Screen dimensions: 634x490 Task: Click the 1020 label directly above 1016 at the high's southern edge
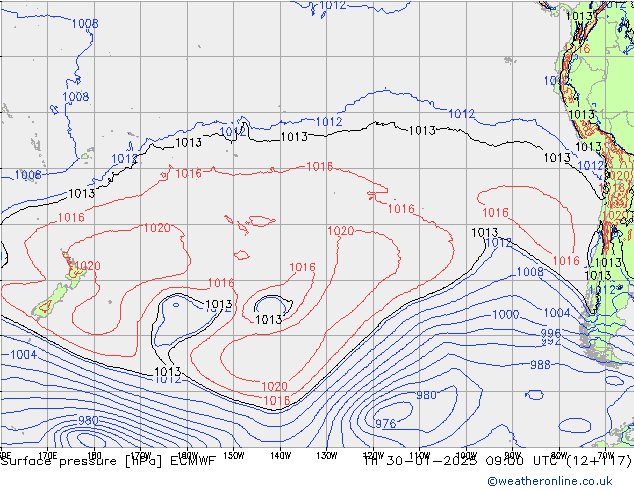[x=274, y=387]
